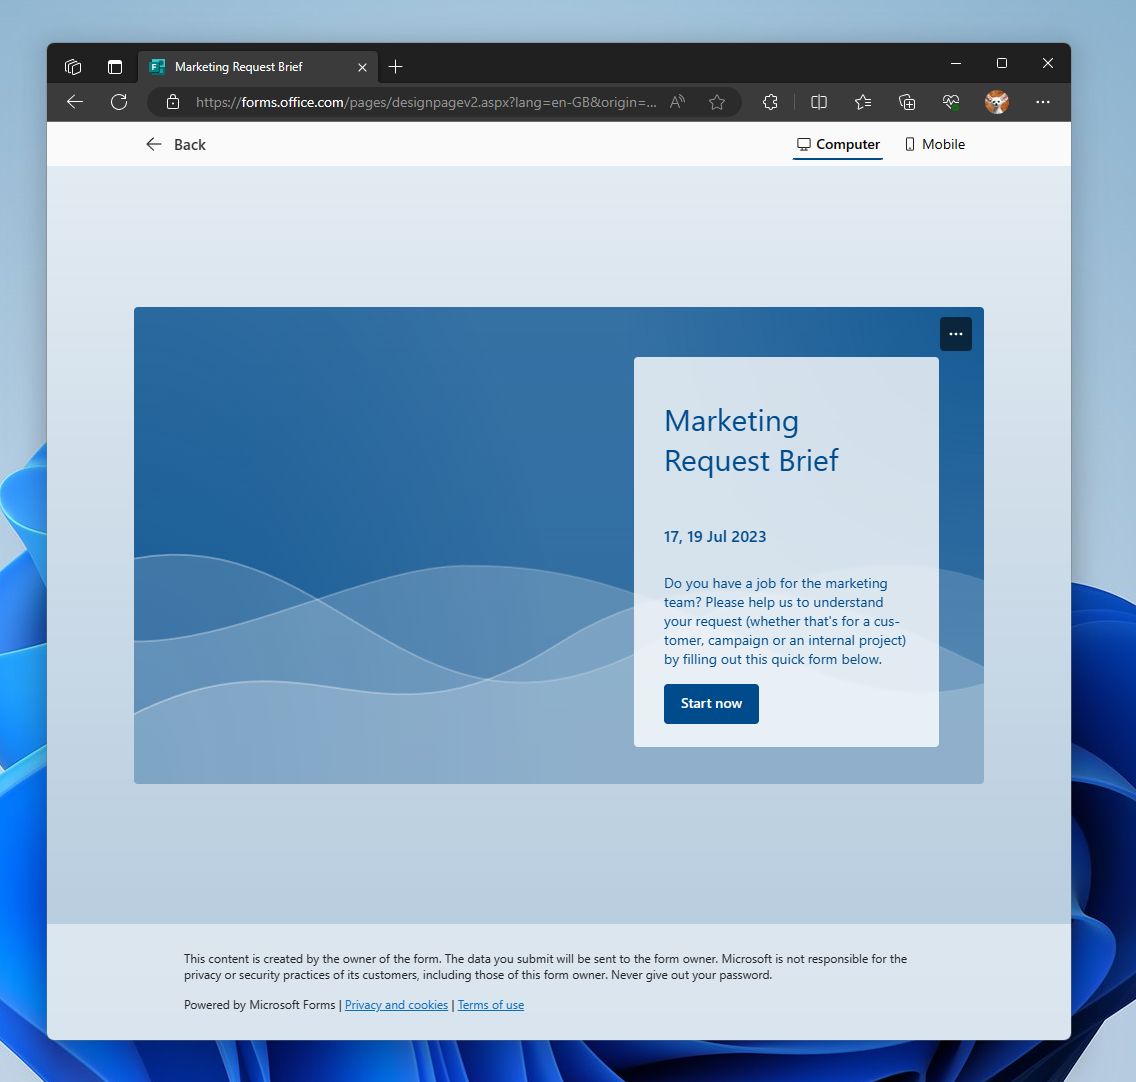
Task: Click the Forms logo on the browser tab
Action: click(x=157, y=67)
